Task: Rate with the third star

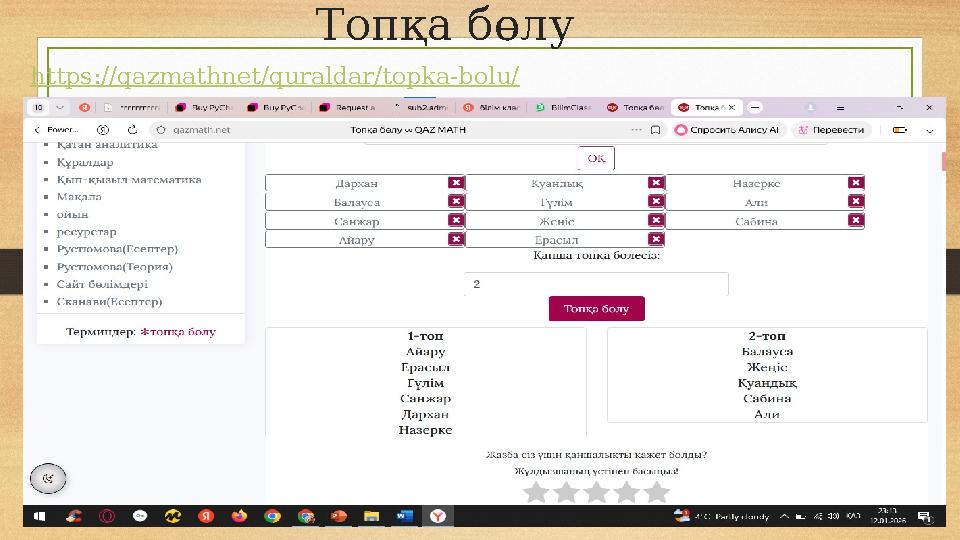Action: tap(596, 492)
